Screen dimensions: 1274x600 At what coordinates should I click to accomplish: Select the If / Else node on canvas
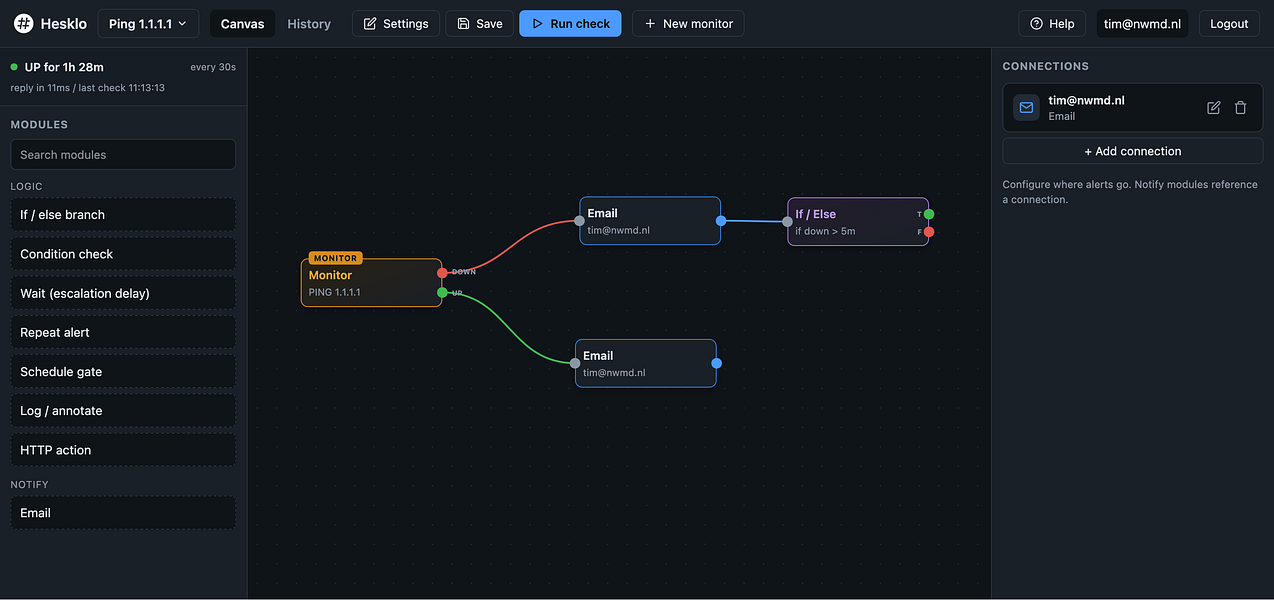858,222
